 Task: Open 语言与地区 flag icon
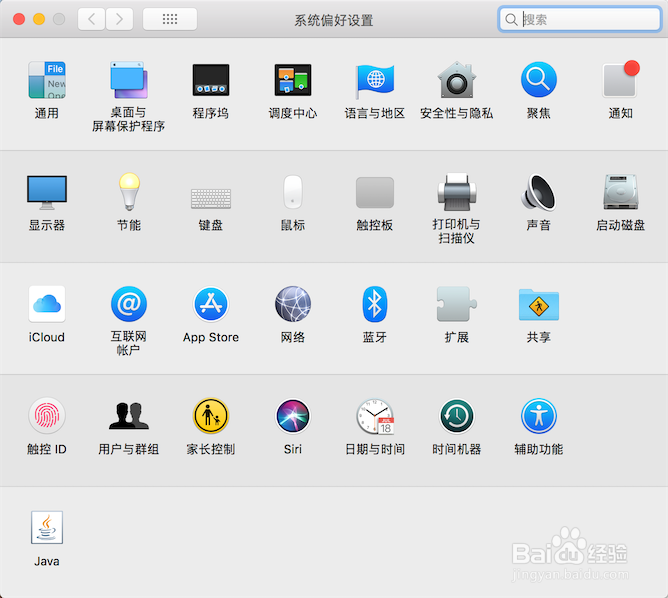coord(375,80)
